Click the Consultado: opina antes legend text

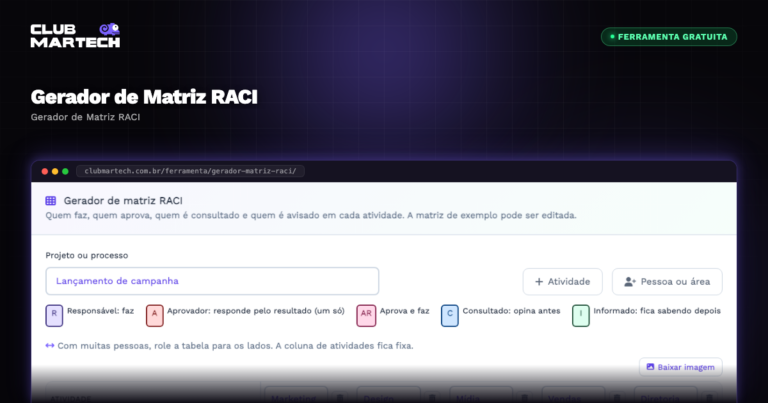point(511,311)
